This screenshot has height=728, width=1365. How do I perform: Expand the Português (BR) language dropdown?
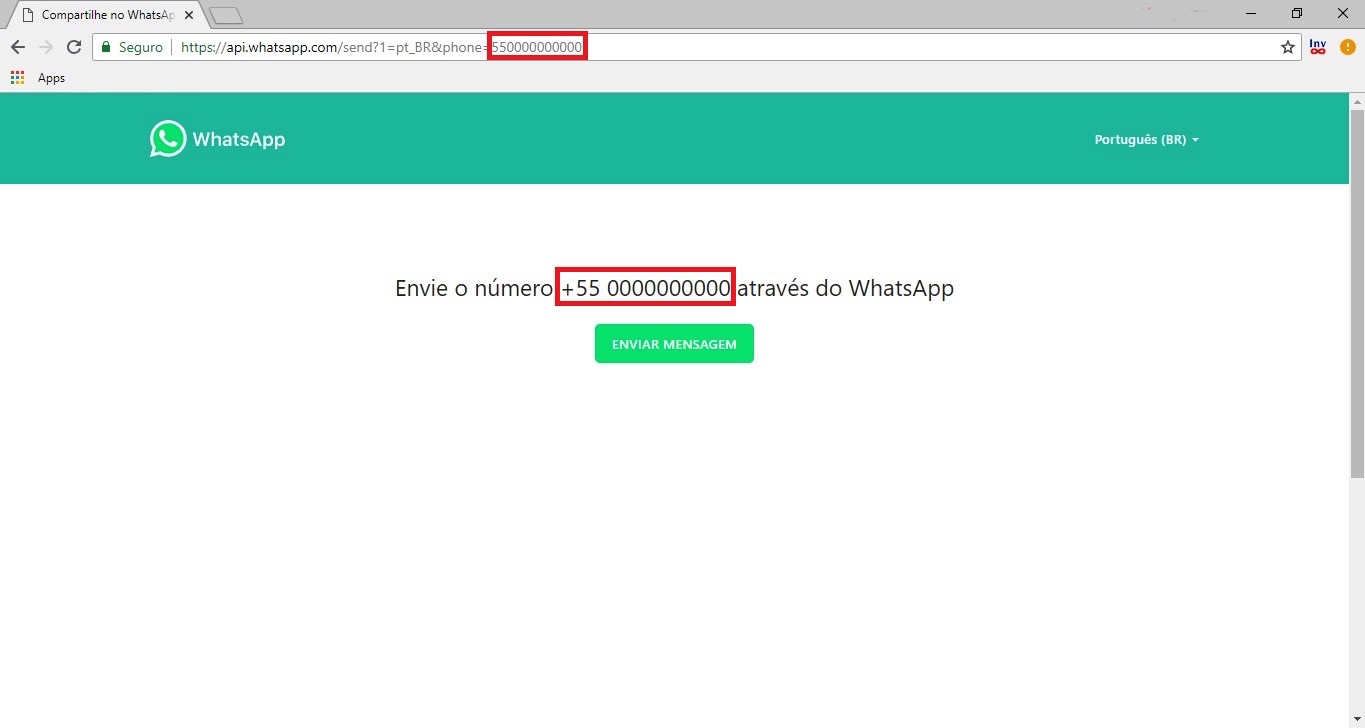tap(1146, 140)
